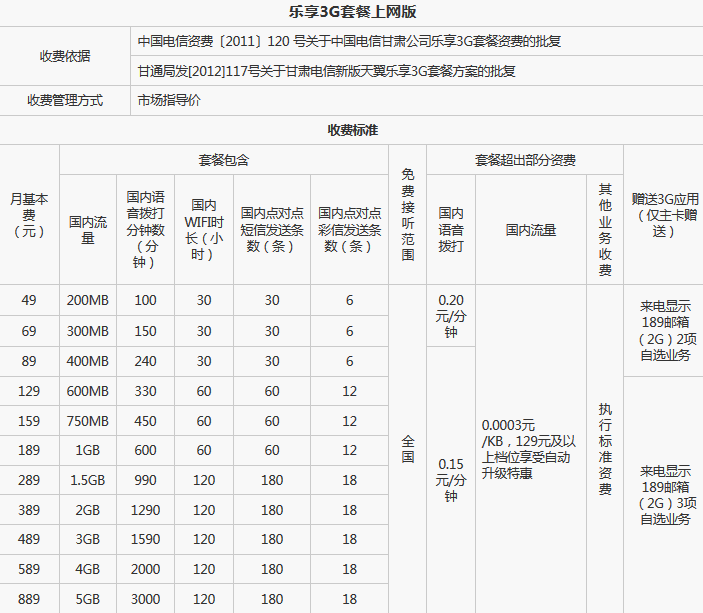The height and width of the screenshot is (613, 703).
Task: Select the 收费管理方式 label
Action: pos(65,100)
